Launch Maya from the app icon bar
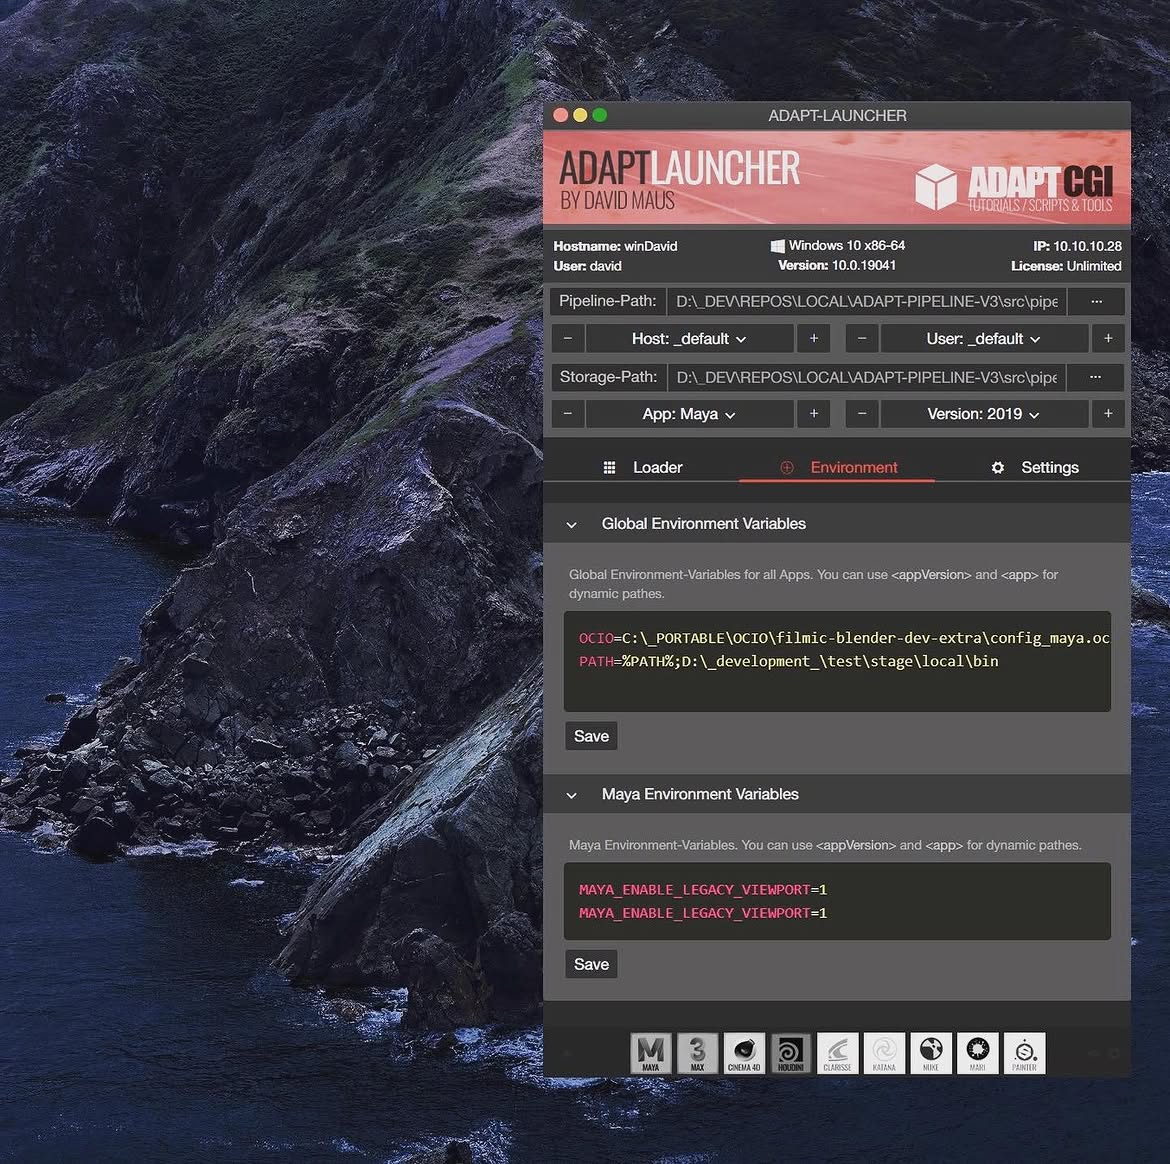This screenshot has height=1164, width=1170. click(x=651, y=1053)
